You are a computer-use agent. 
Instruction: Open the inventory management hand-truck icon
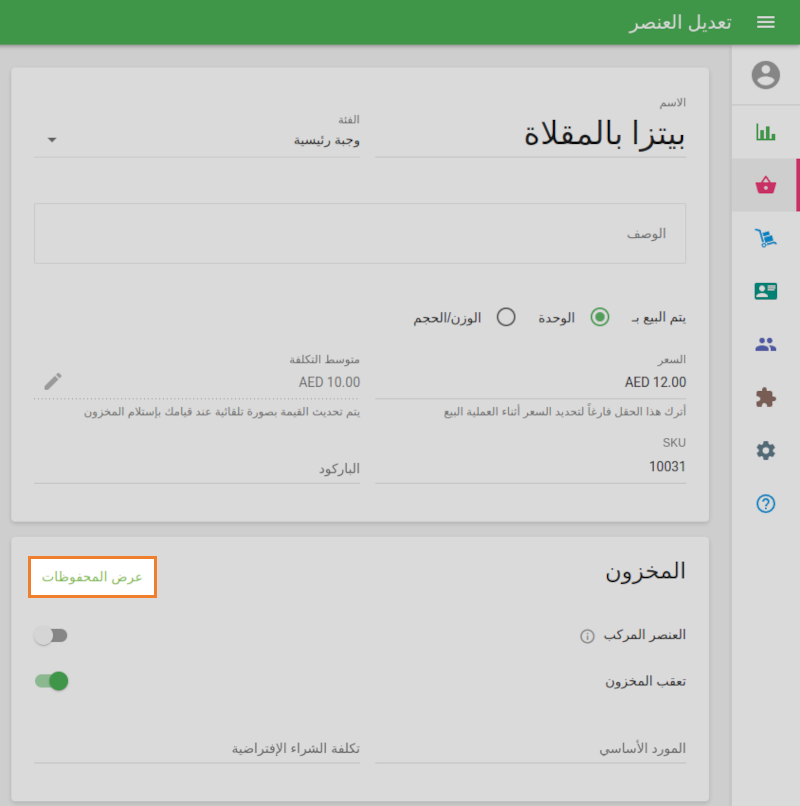(766, 238)
